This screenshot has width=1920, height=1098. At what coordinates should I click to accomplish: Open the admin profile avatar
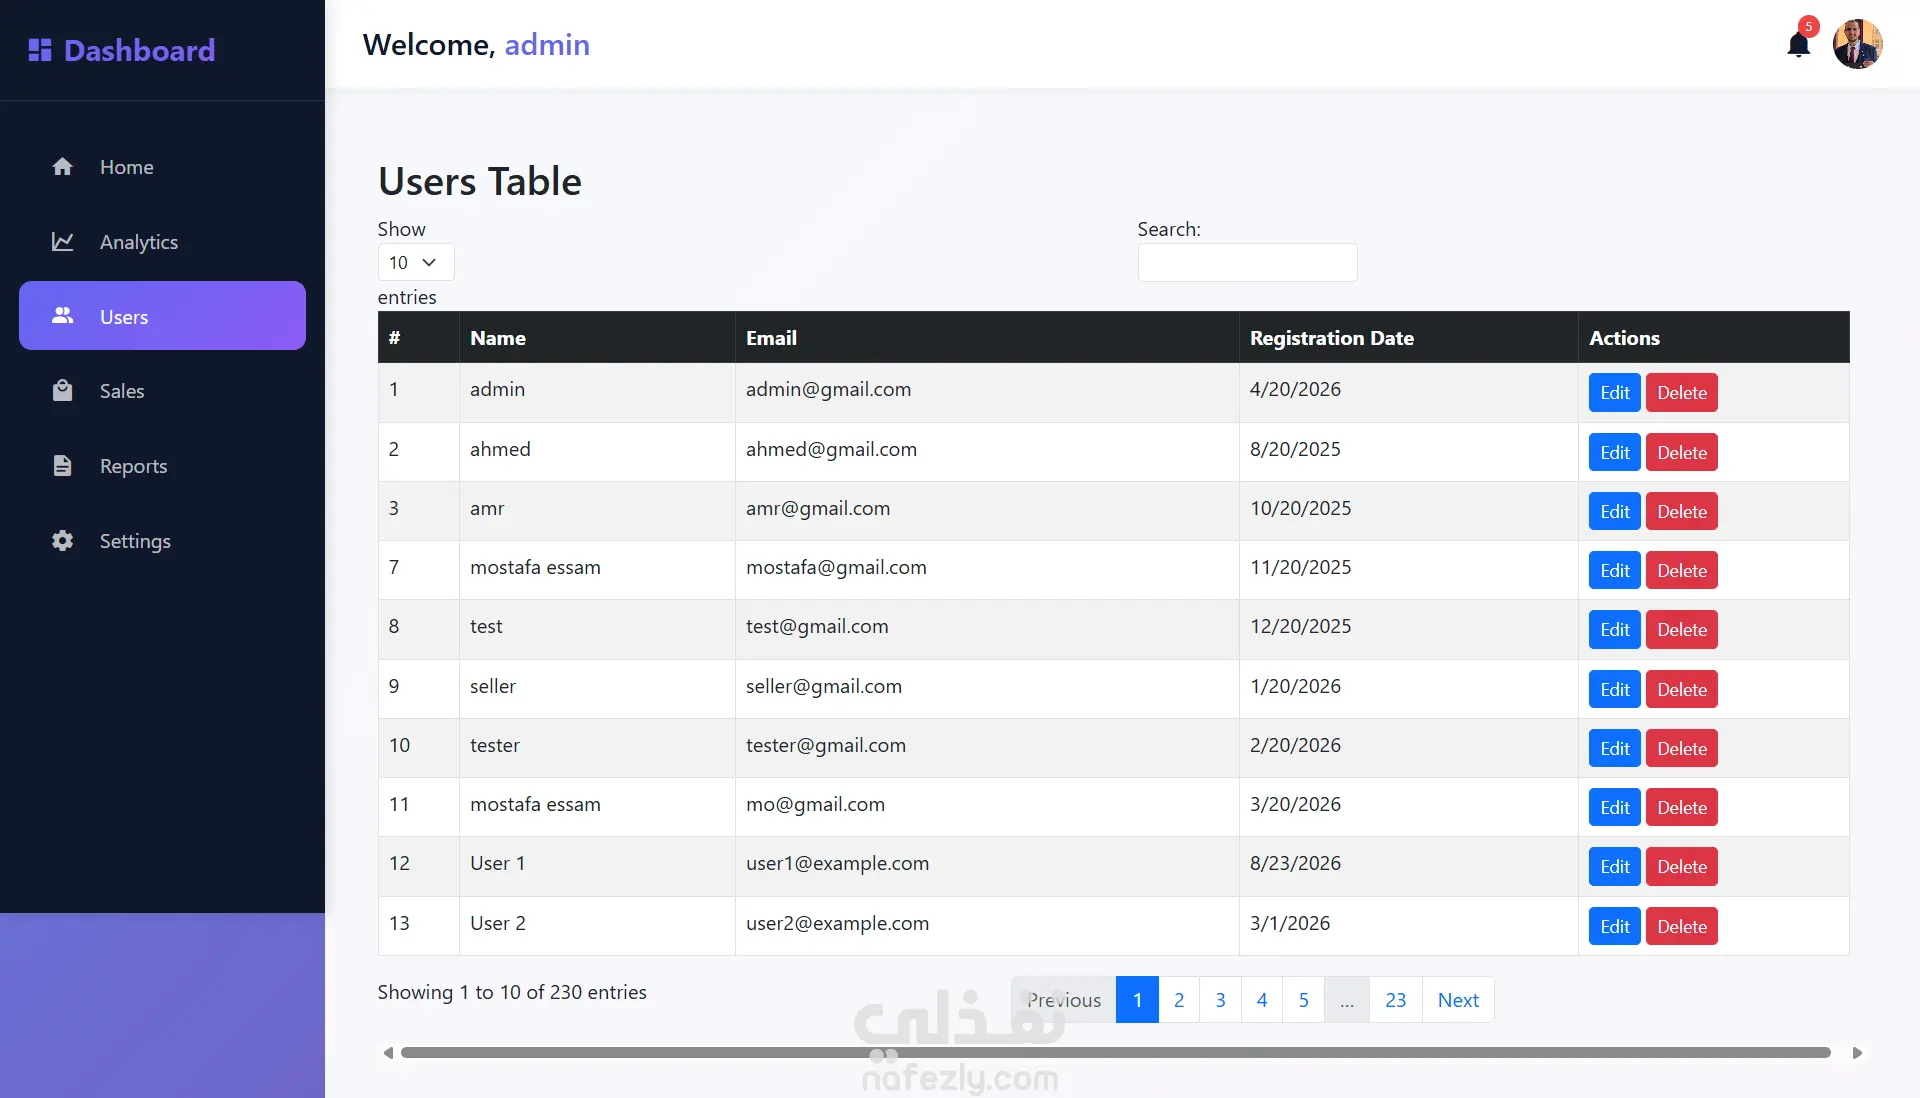coord(1858,44)
